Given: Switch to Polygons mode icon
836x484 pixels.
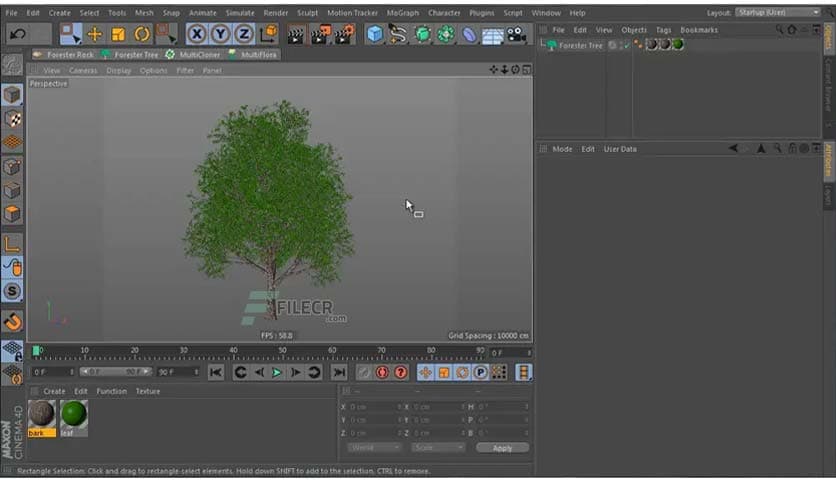Looking at the screenshot, I should pos(12,213).
